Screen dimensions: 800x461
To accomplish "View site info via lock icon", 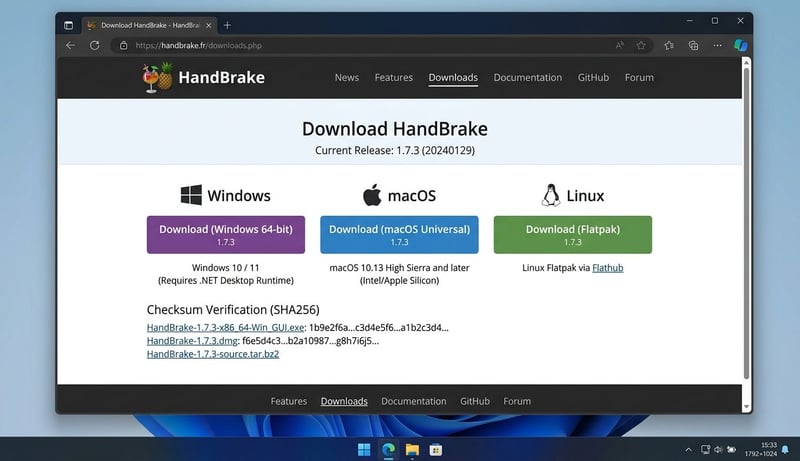I will (123, 45).
